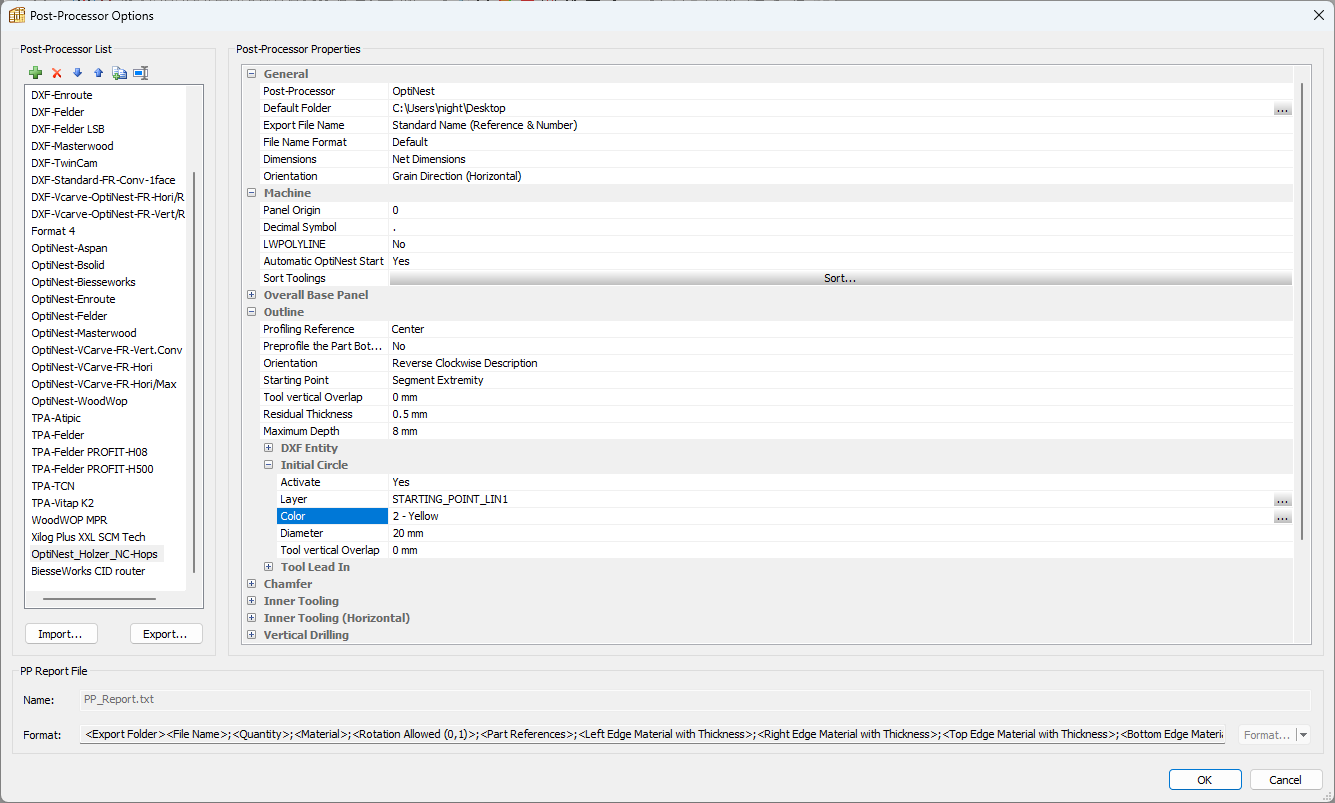Click the Diameter value 20 mm

click(408, 533)
